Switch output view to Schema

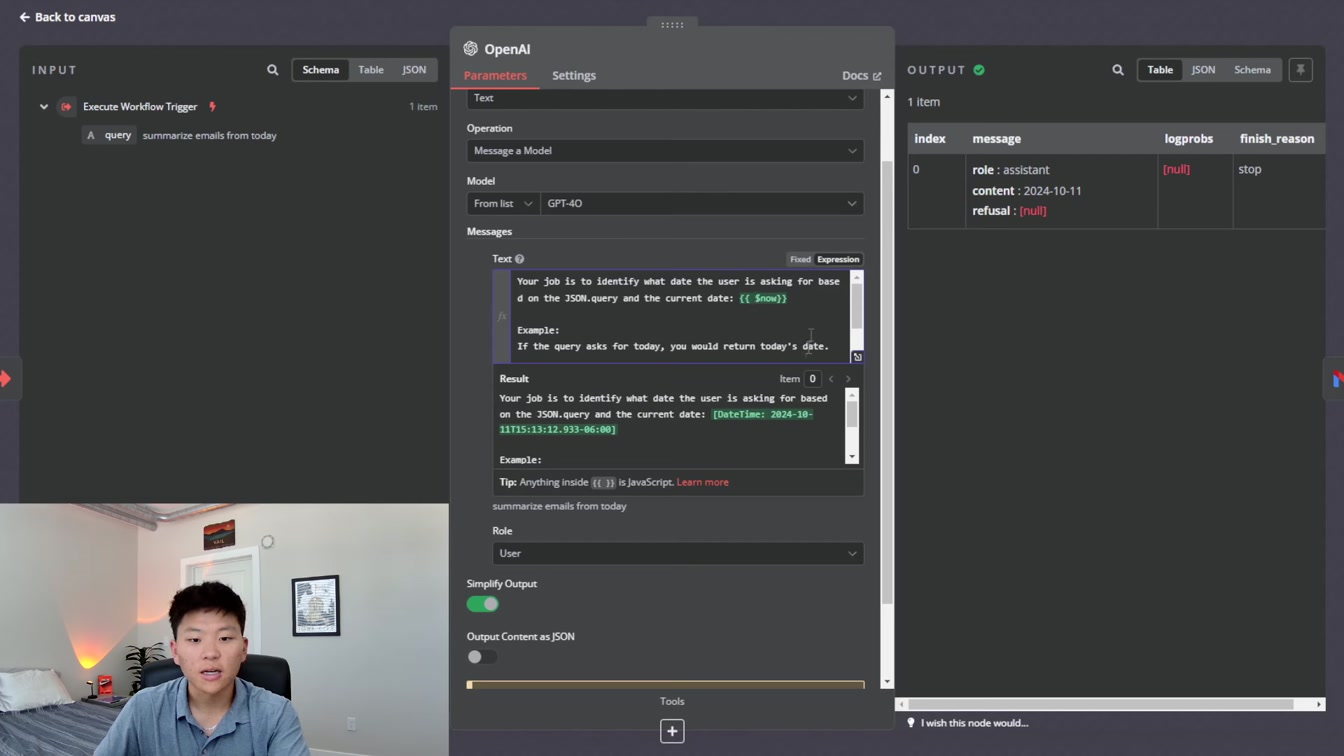(x=1252, y=70)
